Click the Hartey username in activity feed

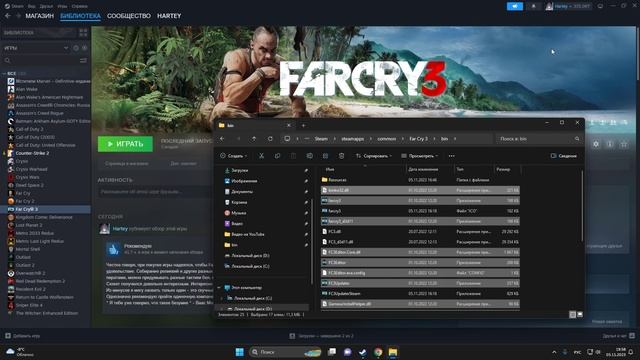click(120, 229)
